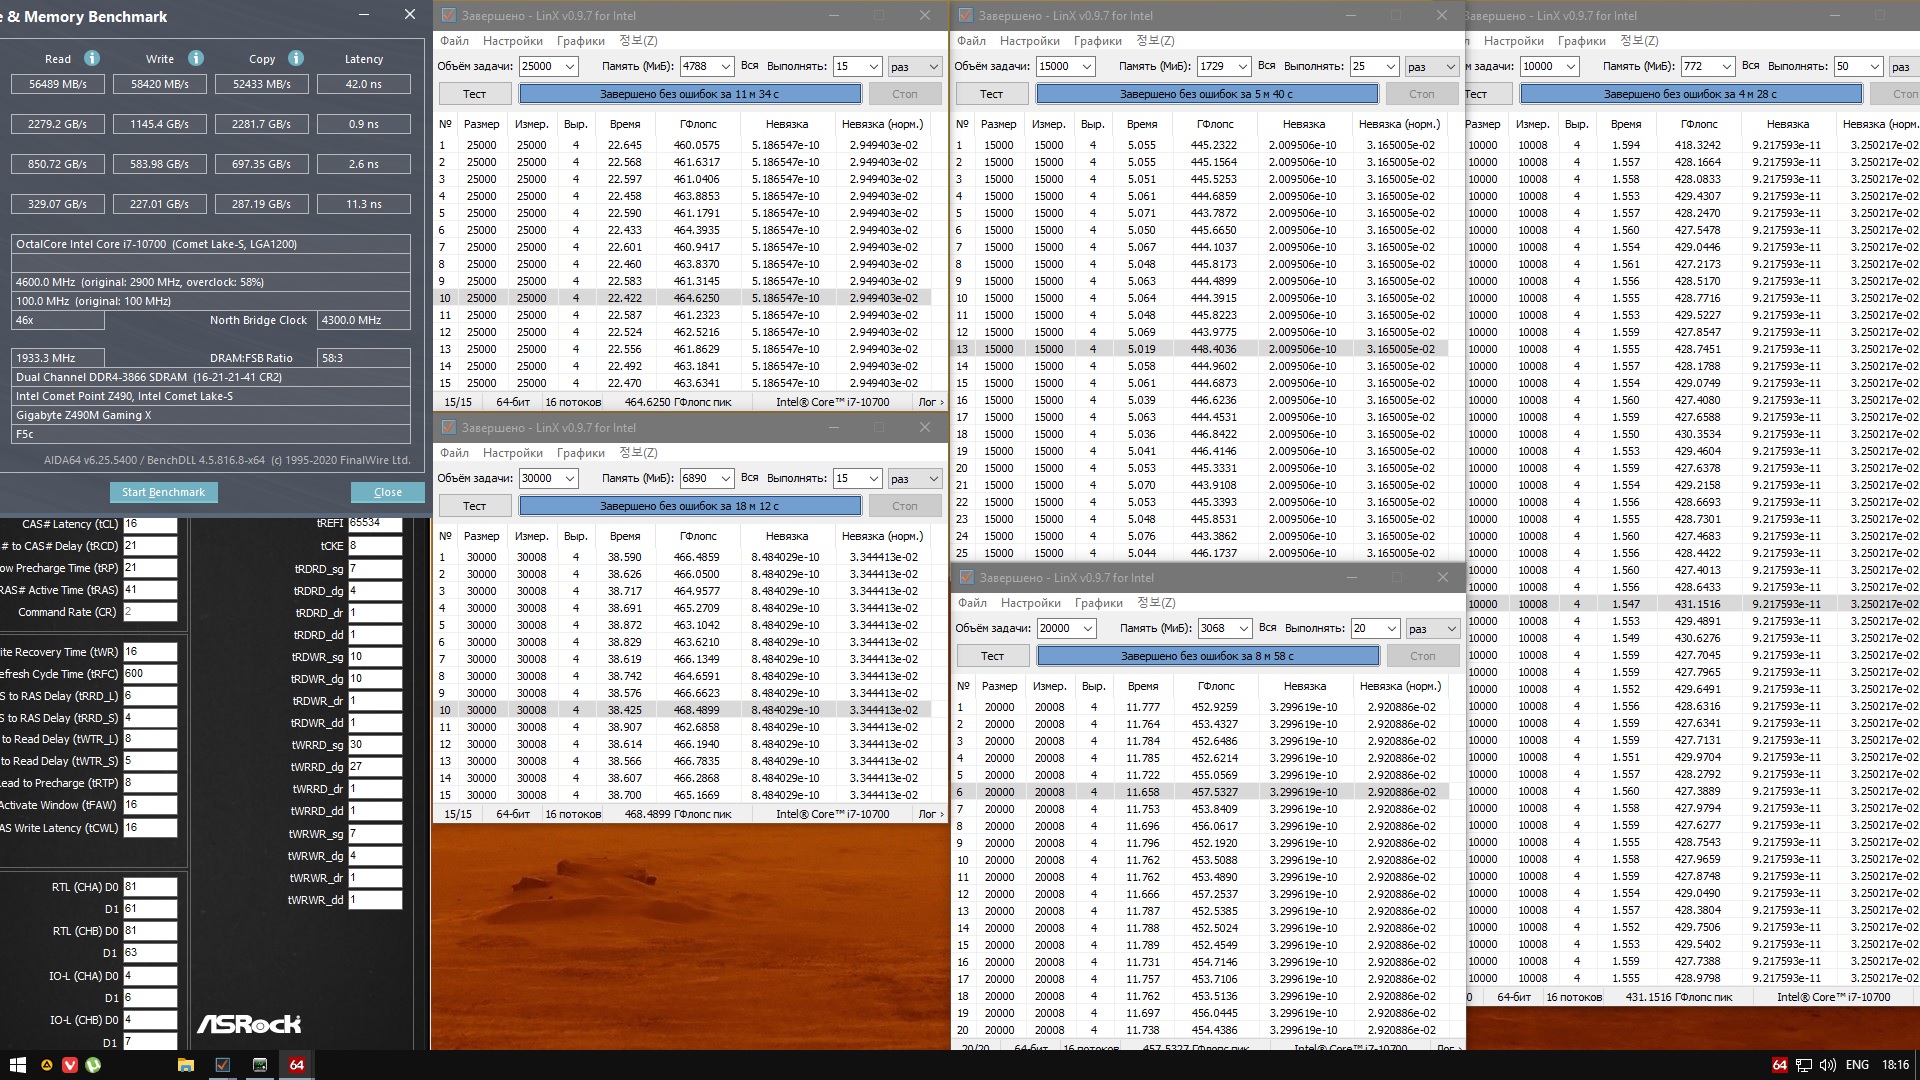Open Графики menu in the 30000 LinX window
The height and width of the screenshot is (1080, 1920).
tap(580, 453)
